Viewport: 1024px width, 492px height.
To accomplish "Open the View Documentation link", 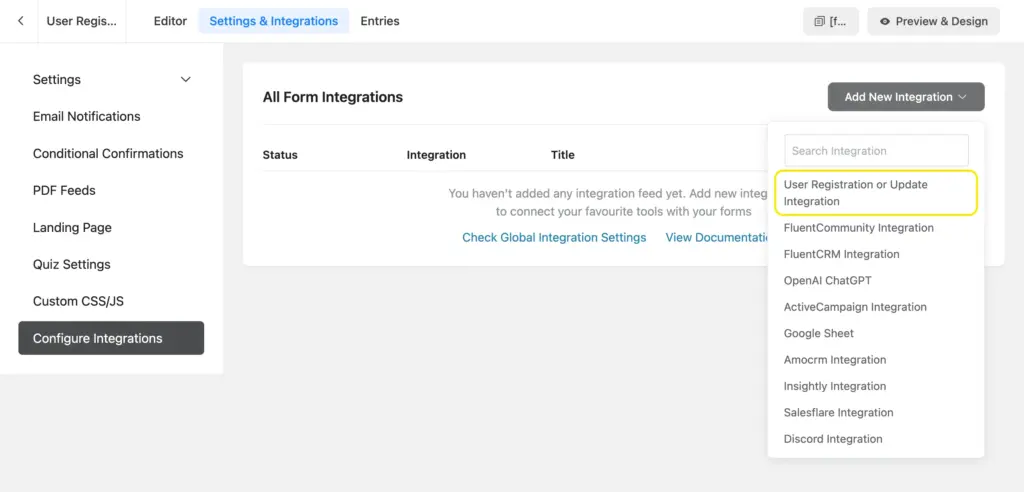I will (716, 238).
